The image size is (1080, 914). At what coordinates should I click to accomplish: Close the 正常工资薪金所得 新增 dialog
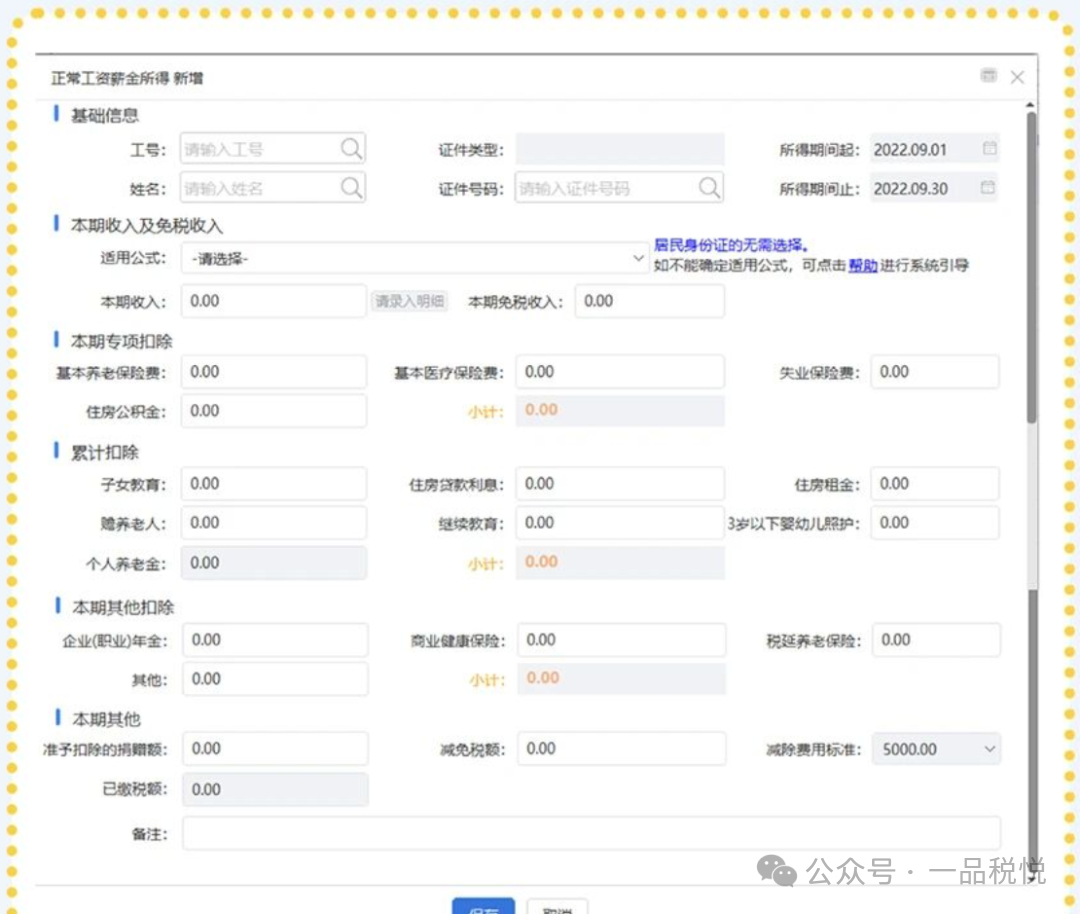tap(1017, 77)
